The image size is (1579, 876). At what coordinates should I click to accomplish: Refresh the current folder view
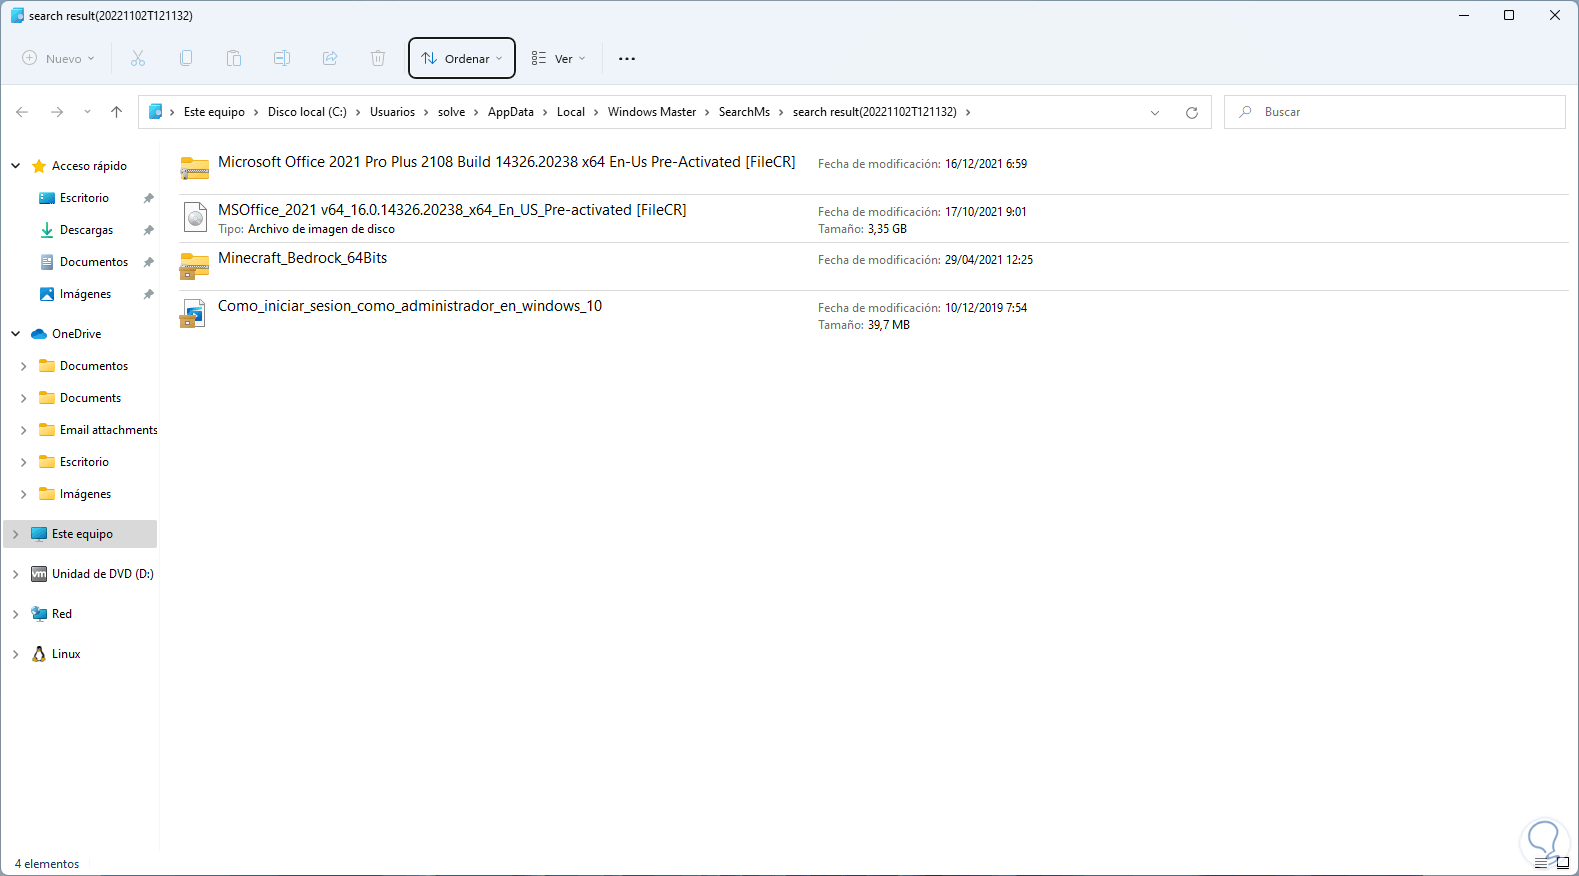[x=1192, y=112]
